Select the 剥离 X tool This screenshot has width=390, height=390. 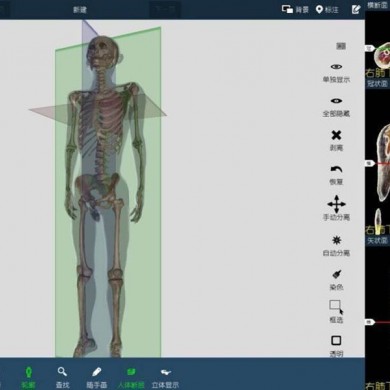[336, 135]
